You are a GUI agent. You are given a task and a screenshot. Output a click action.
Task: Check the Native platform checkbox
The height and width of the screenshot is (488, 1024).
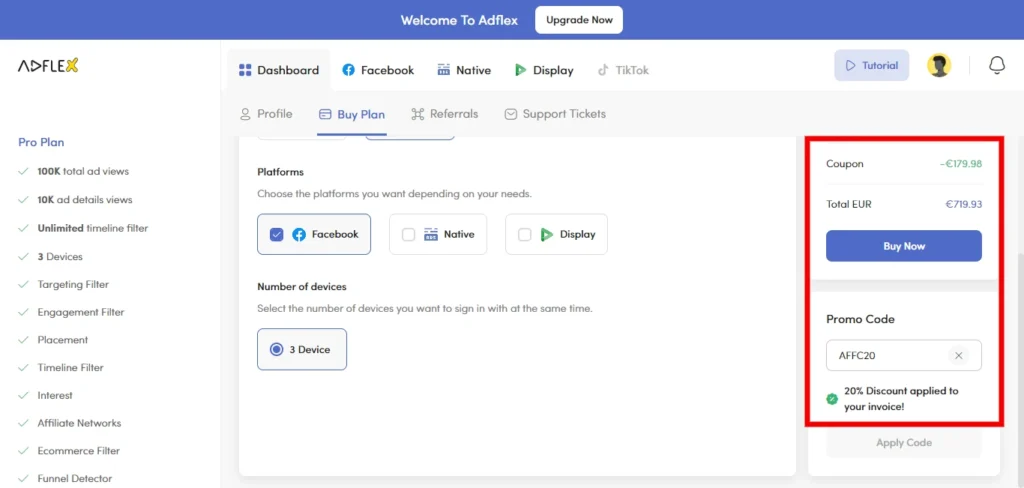(x=408, y=235)
